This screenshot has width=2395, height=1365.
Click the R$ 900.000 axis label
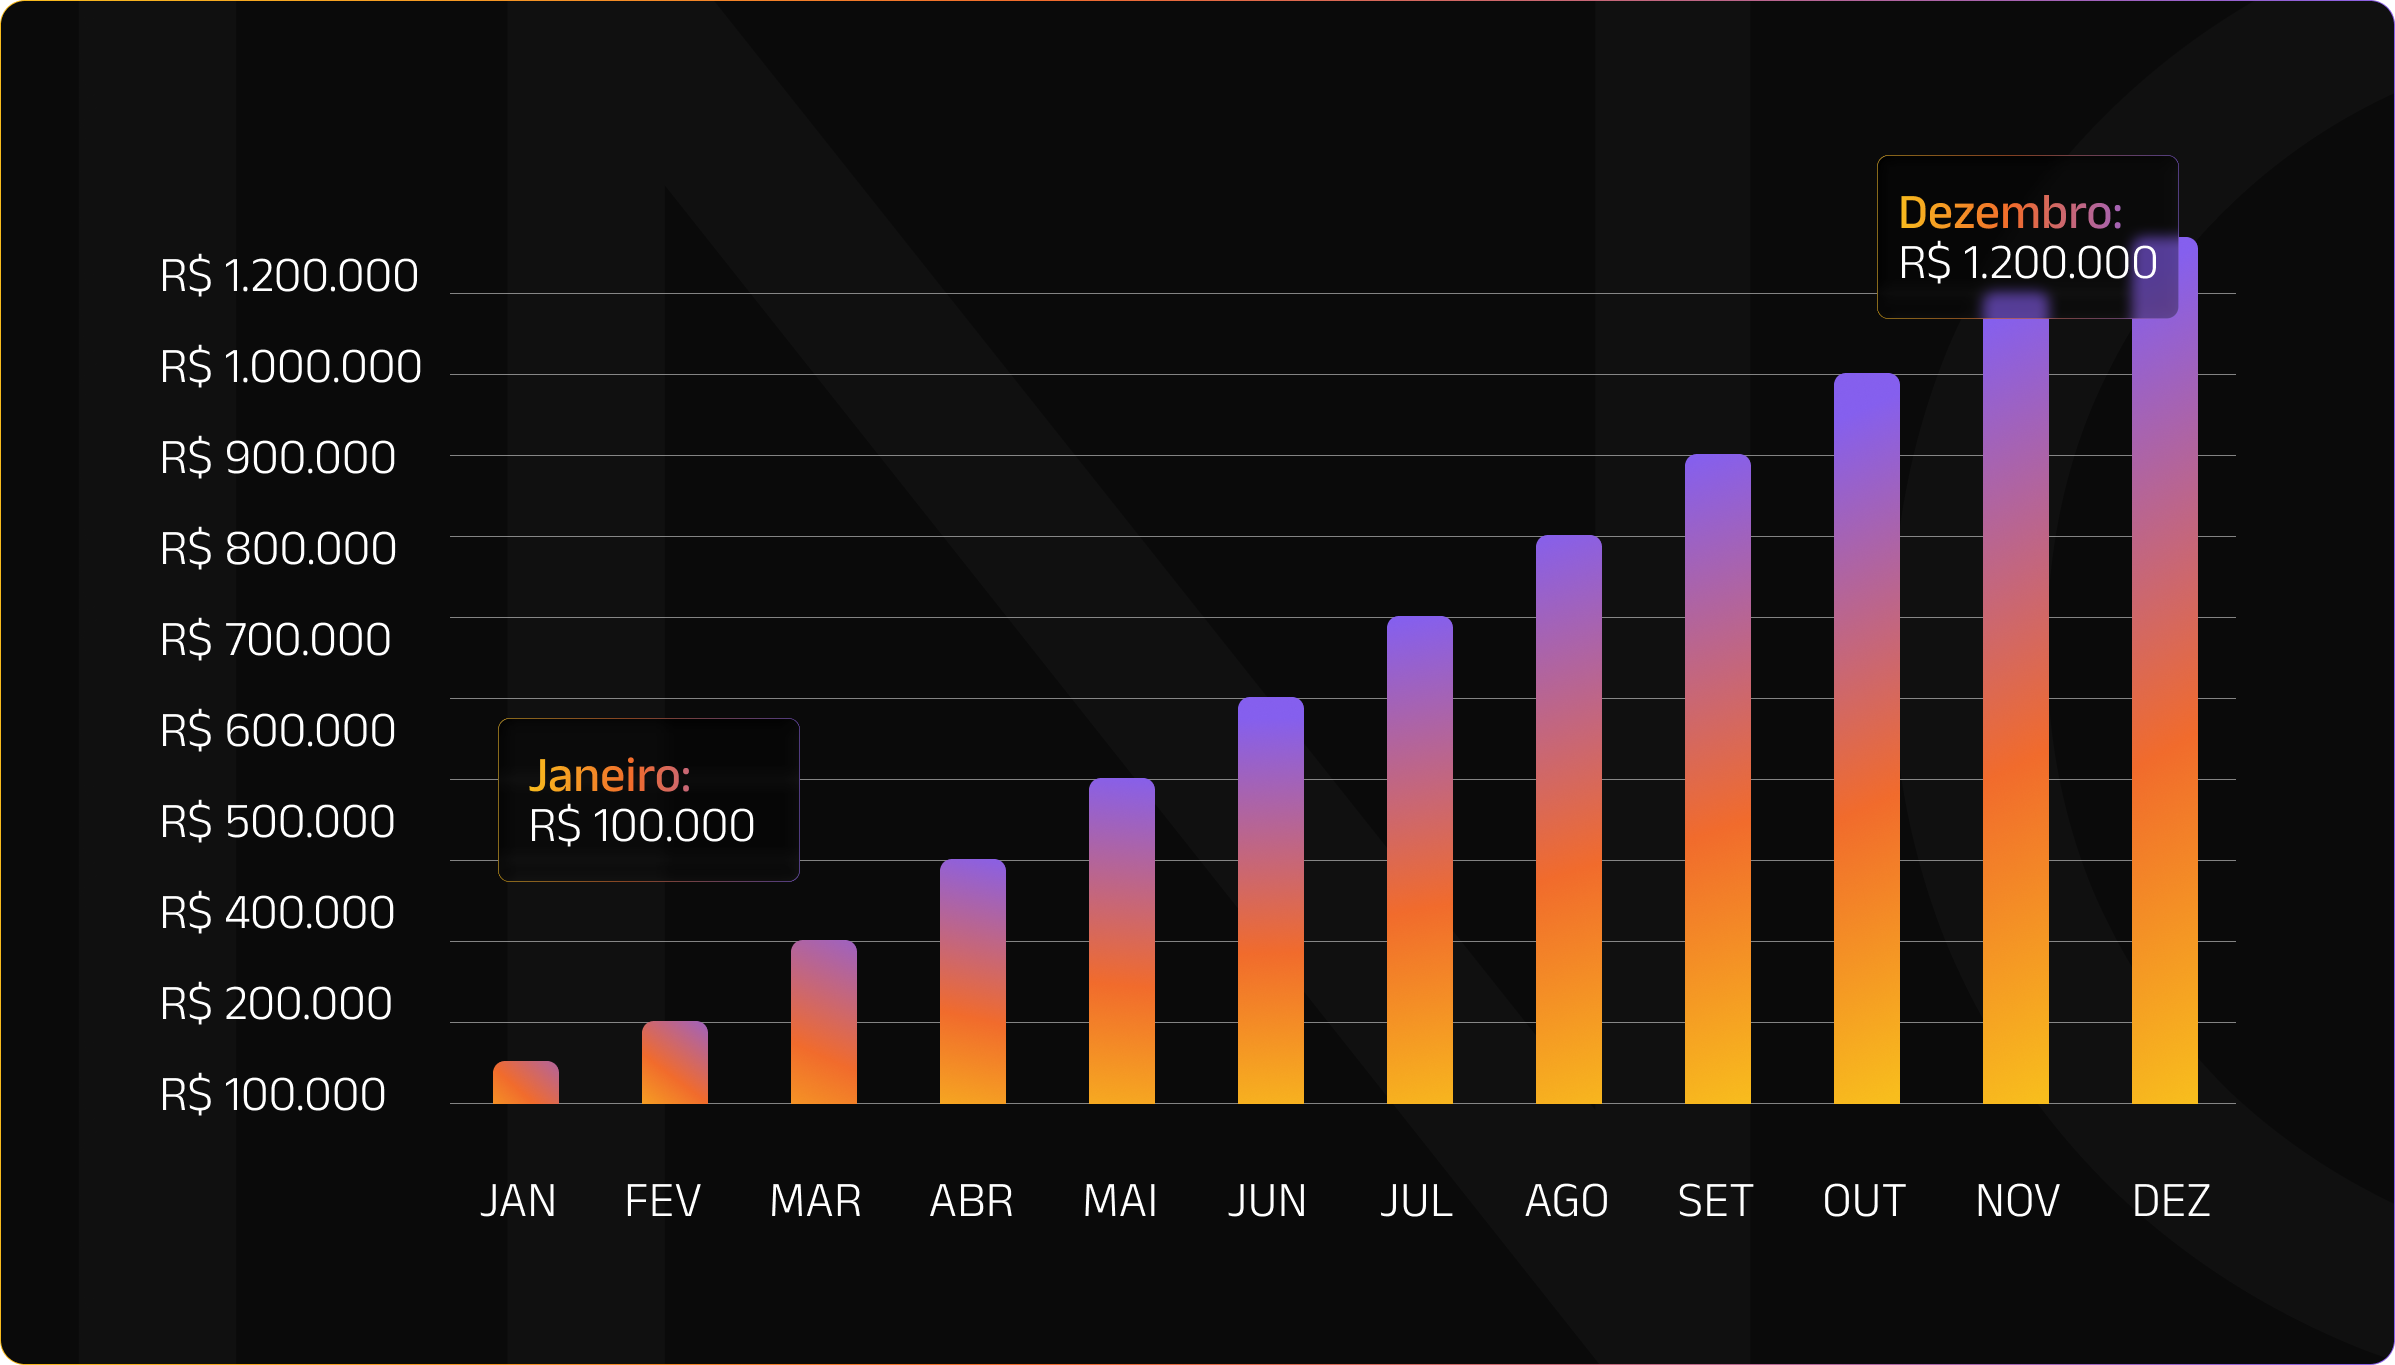coord(277,458)
